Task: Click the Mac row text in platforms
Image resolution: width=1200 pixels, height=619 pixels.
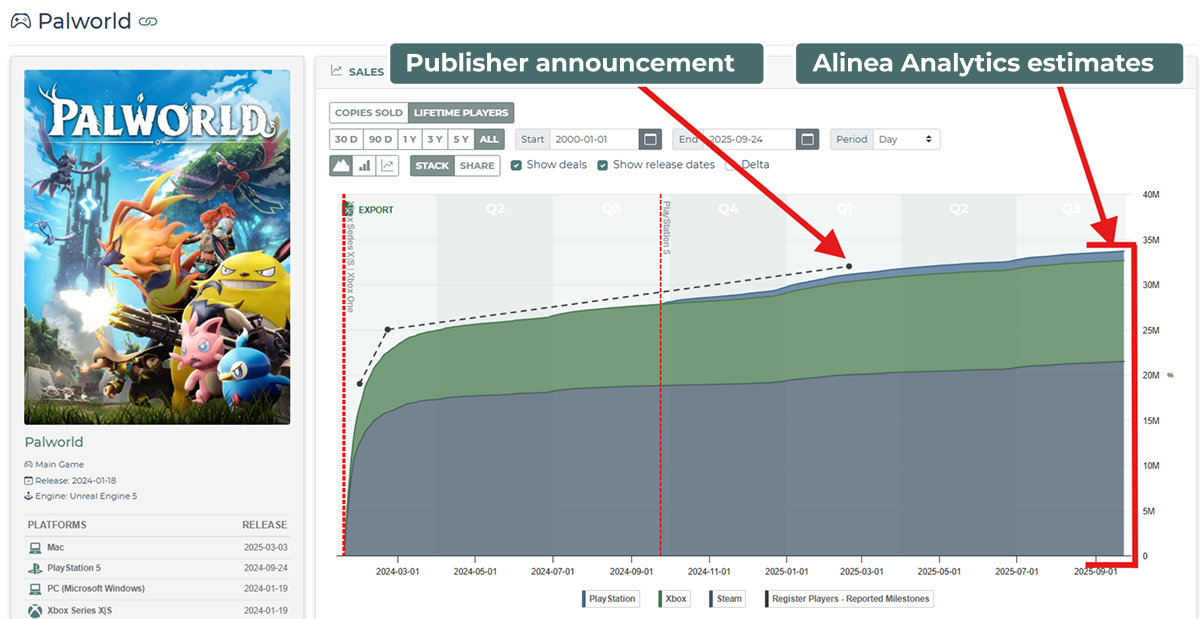Action: pos(56,548)
